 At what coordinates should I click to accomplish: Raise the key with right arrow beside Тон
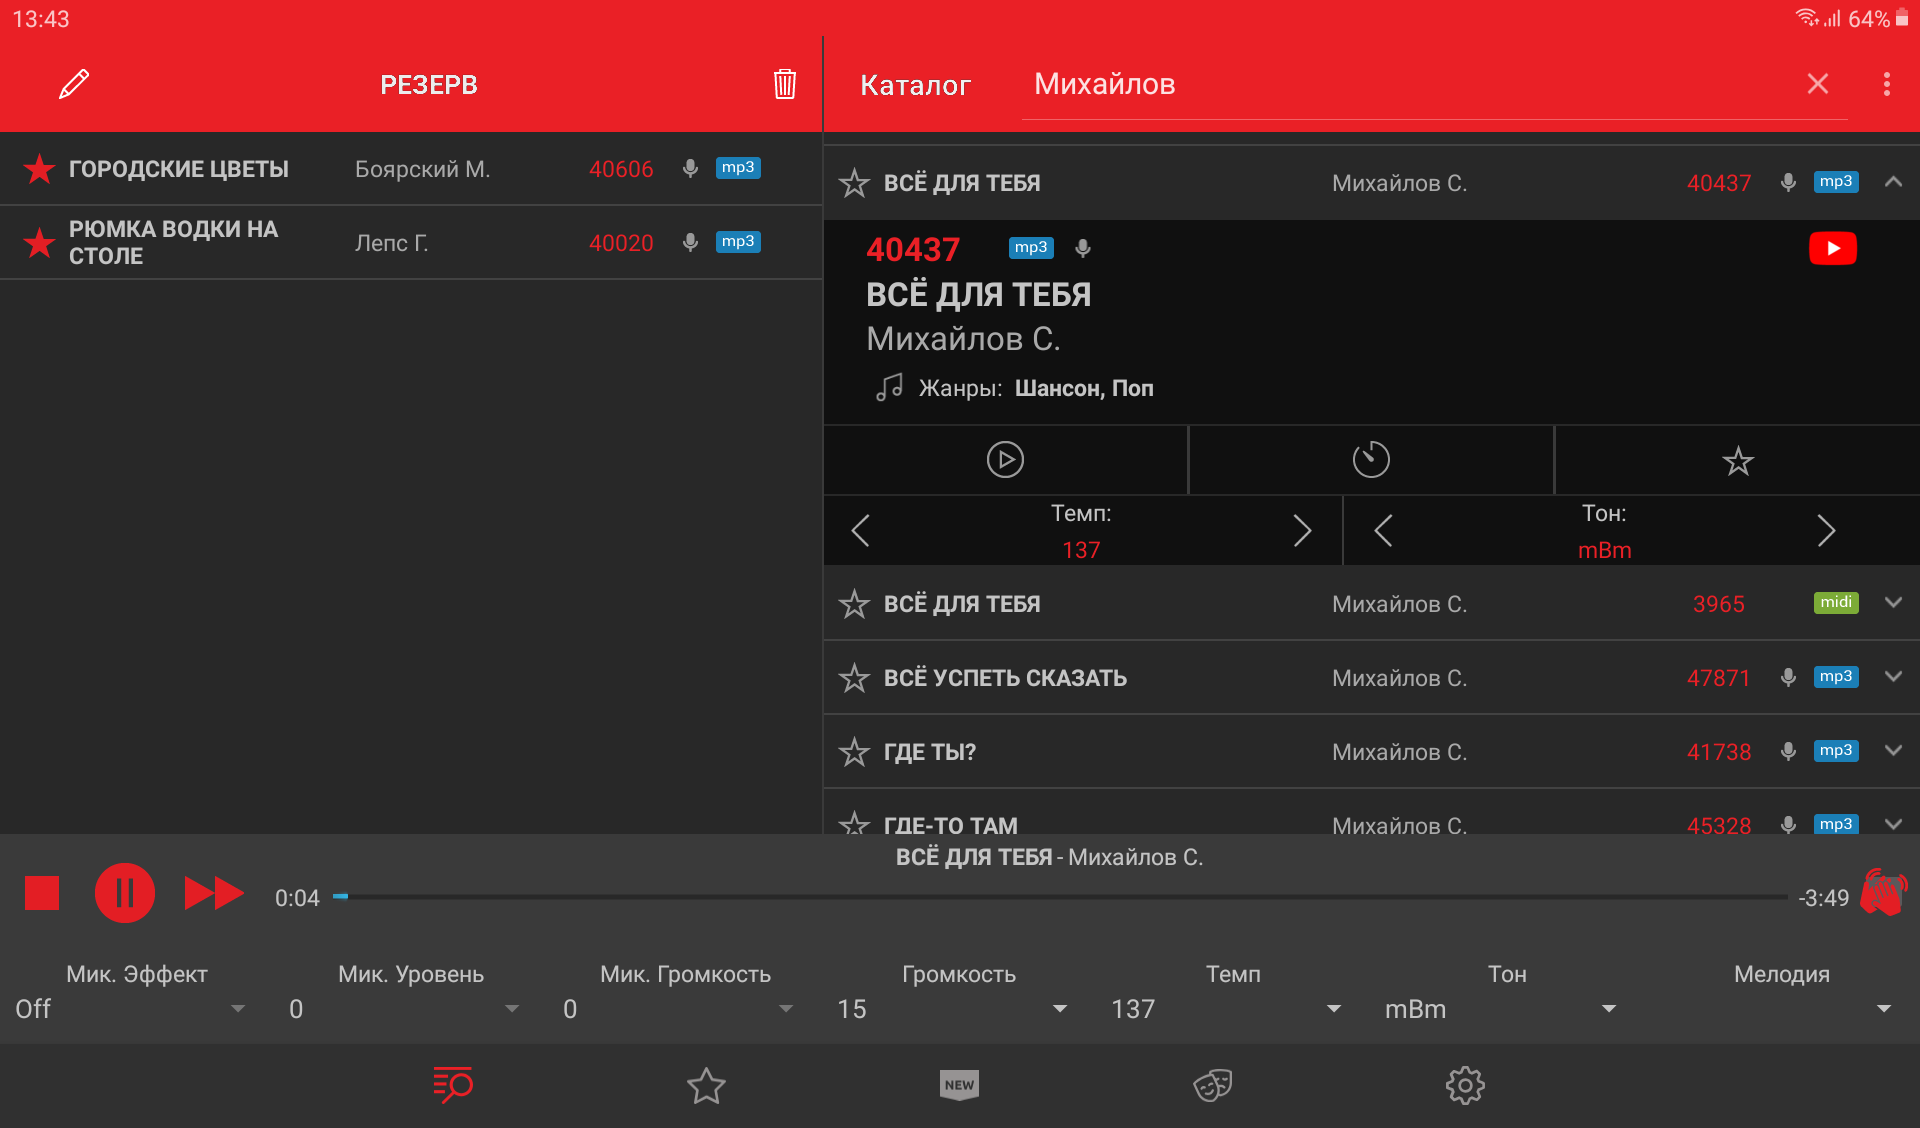(1826, 530)
